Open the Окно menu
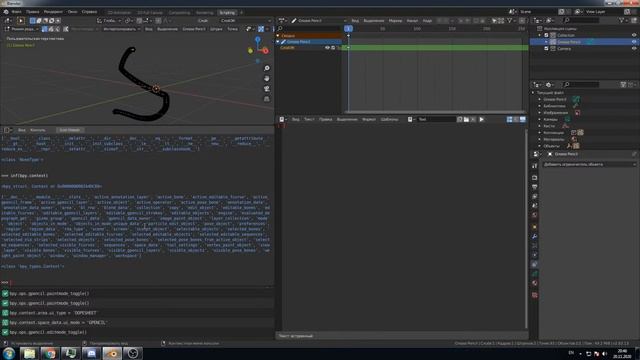Image resolution: width=640 pixels, height=360 pixels. pos(73,12)
